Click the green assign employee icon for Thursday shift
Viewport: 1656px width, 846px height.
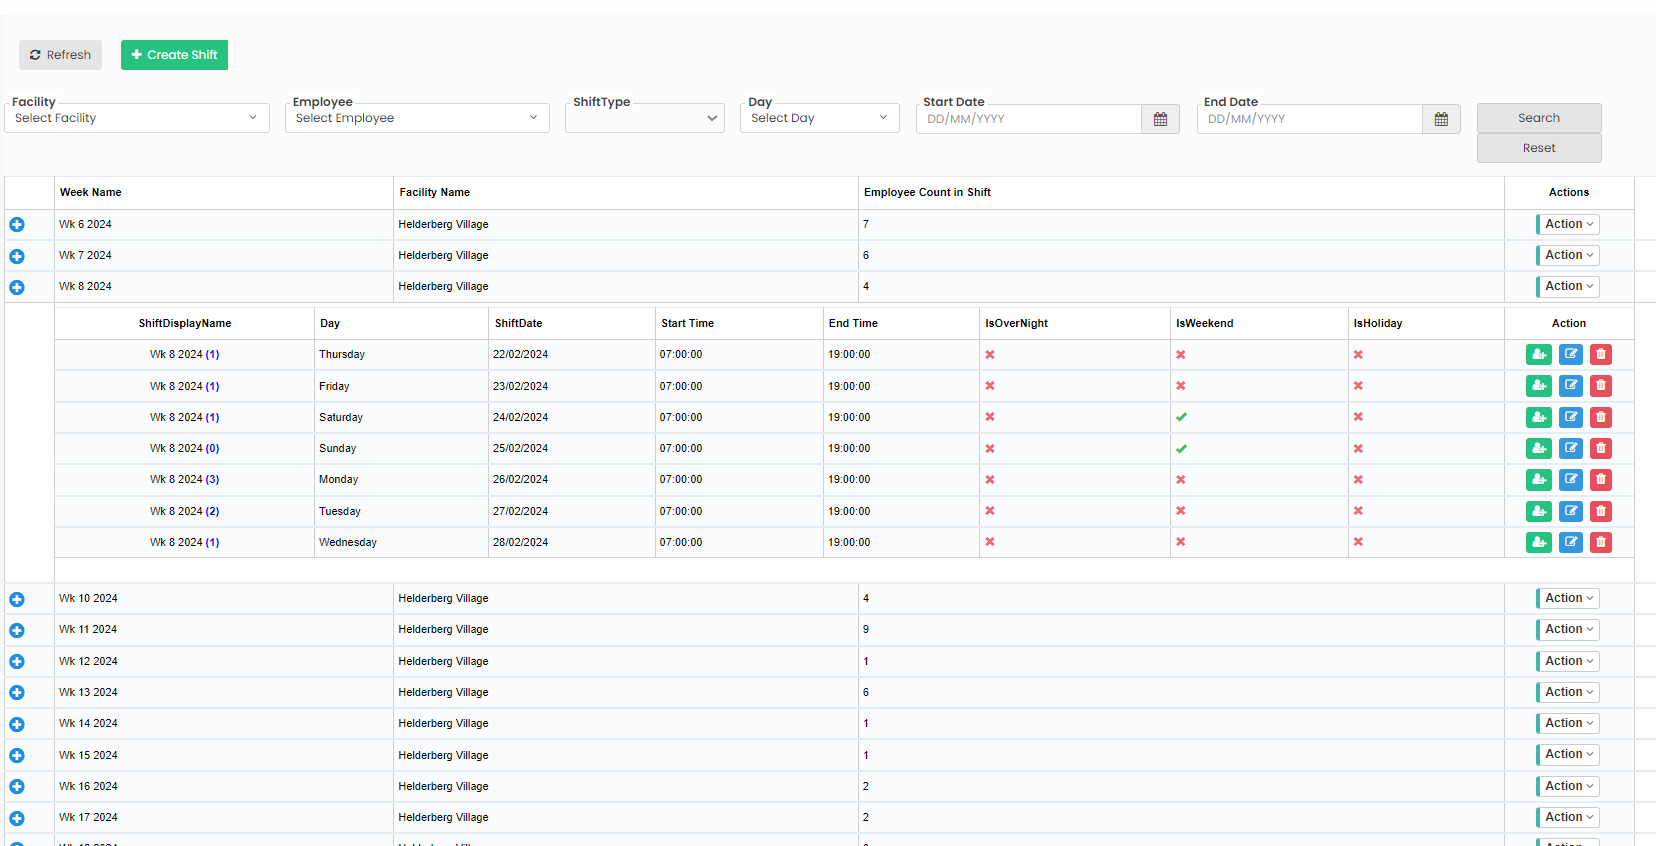(1538, 355)
